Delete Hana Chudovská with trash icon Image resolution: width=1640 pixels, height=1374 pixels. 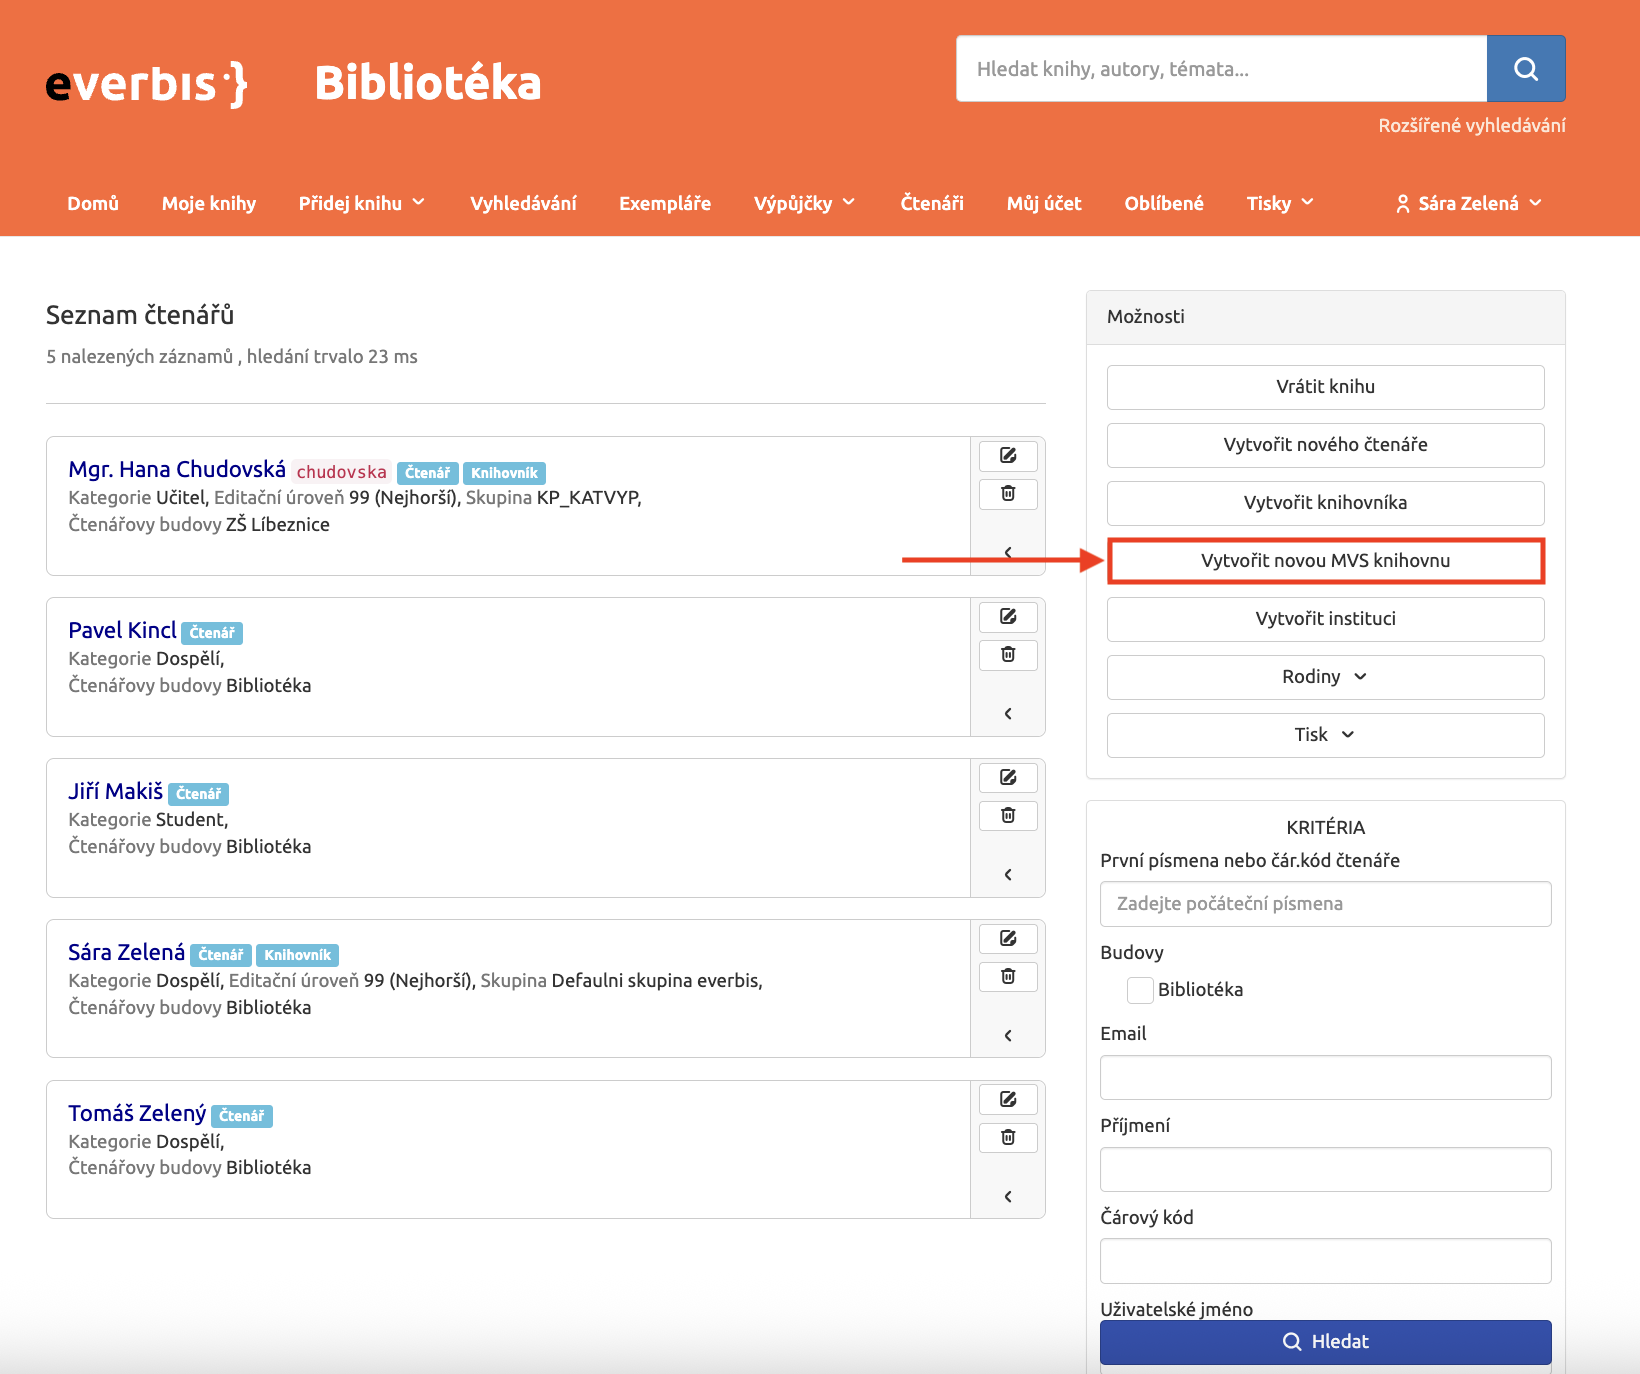coord(1008,494)
